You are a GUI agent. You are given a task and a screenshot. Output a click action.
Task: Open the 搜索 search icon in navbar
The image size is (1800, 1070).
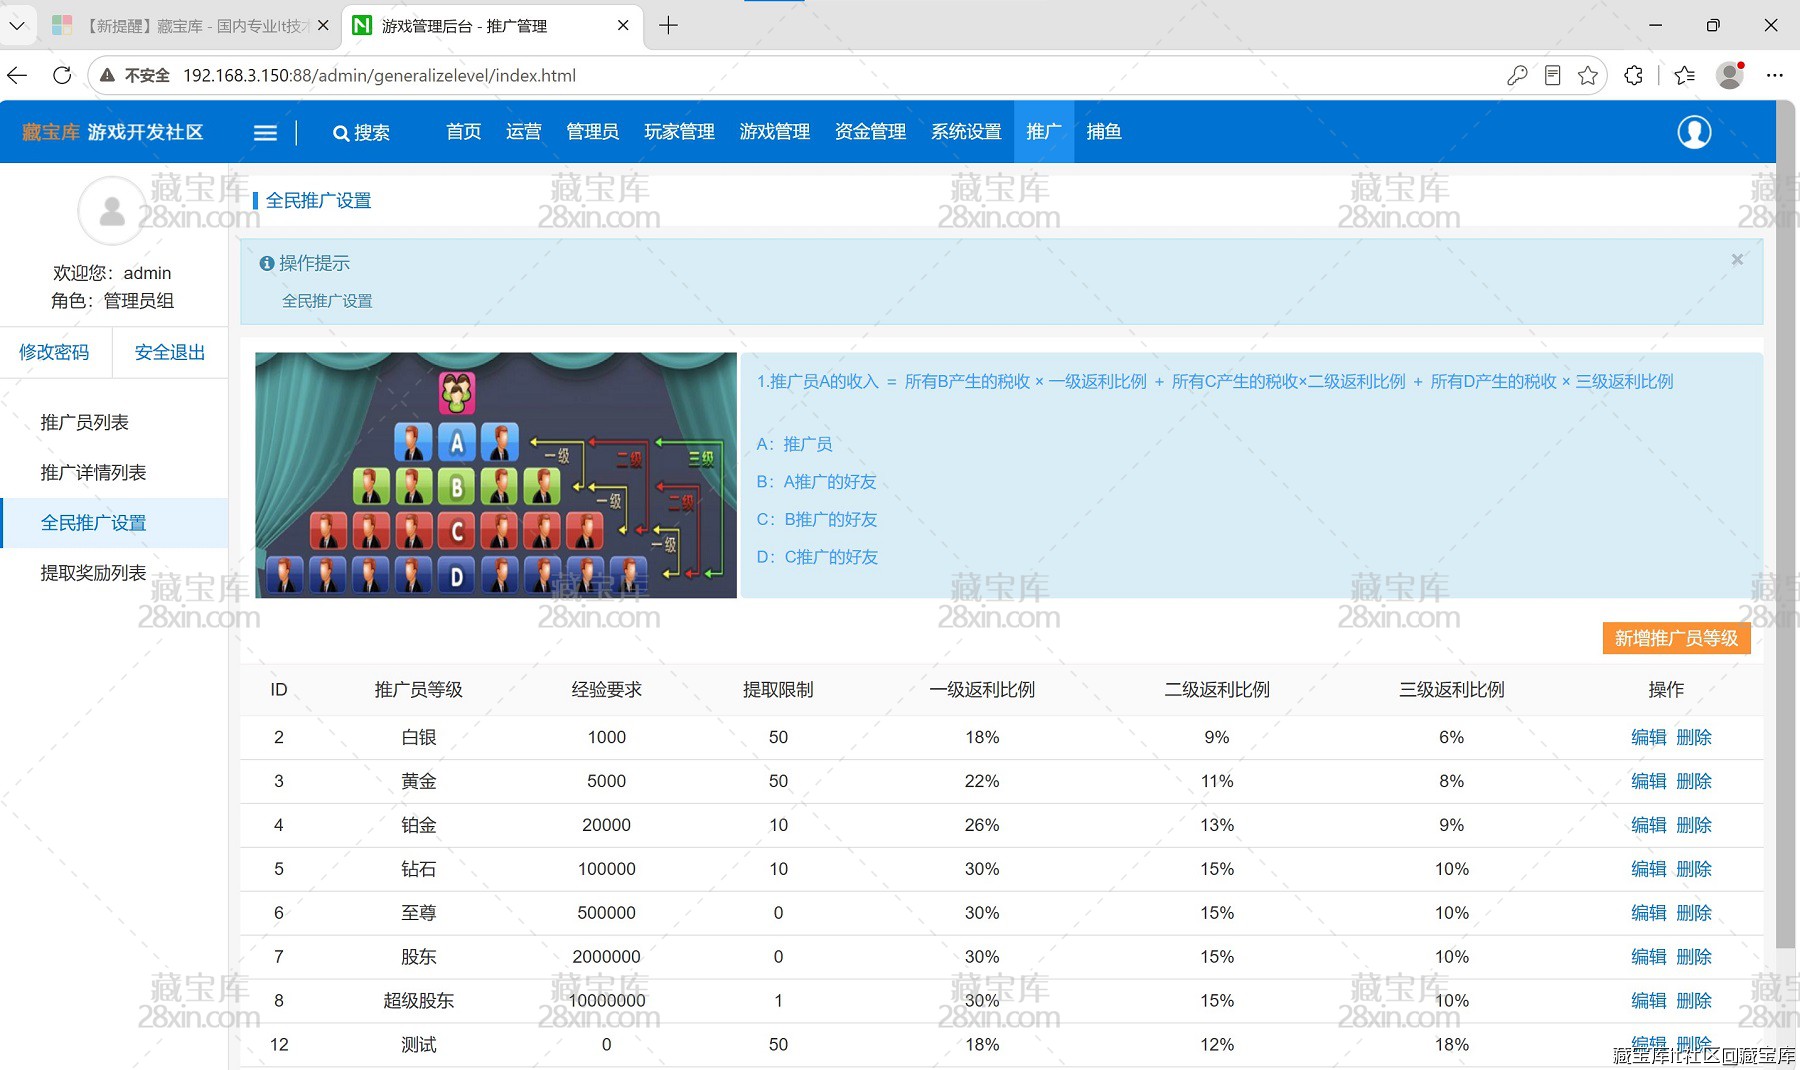pos(361,132)
